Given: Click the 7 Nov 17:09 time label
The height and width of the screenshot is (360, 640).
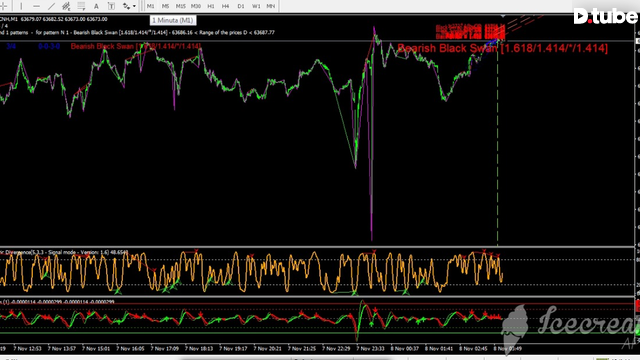Looking at the screenshot, I should pyautogui.click(x=164, y=349).
